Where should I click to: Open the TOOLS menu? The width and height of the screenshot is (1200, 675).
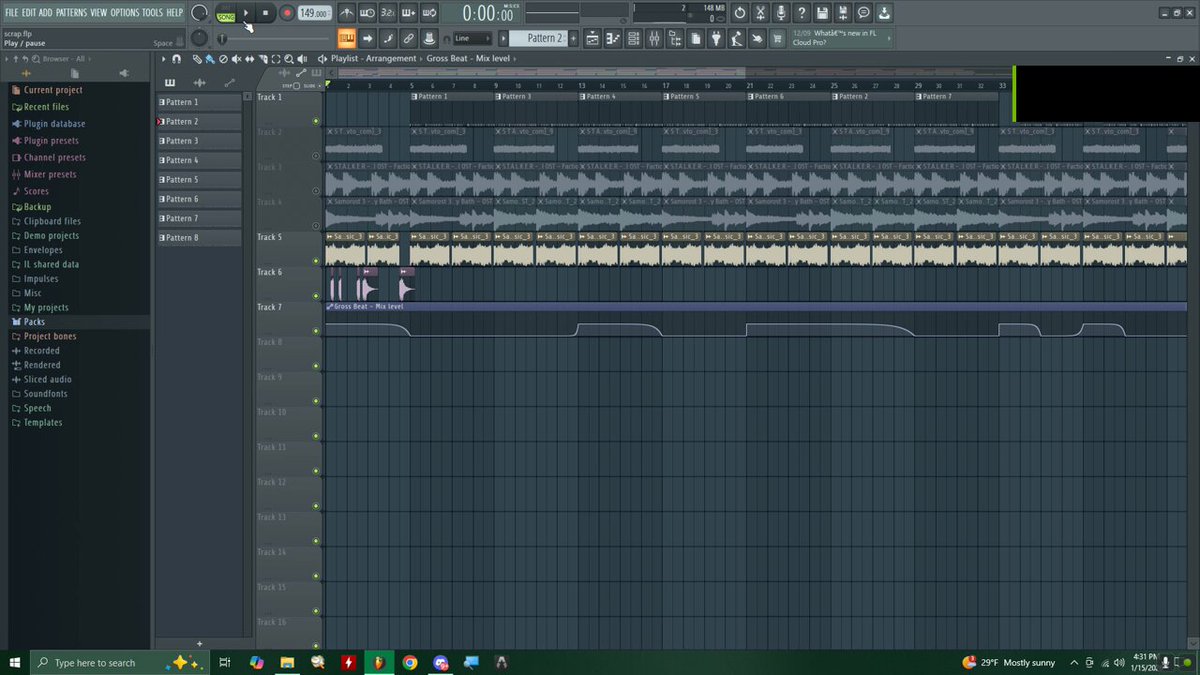[x=152, y=12]
